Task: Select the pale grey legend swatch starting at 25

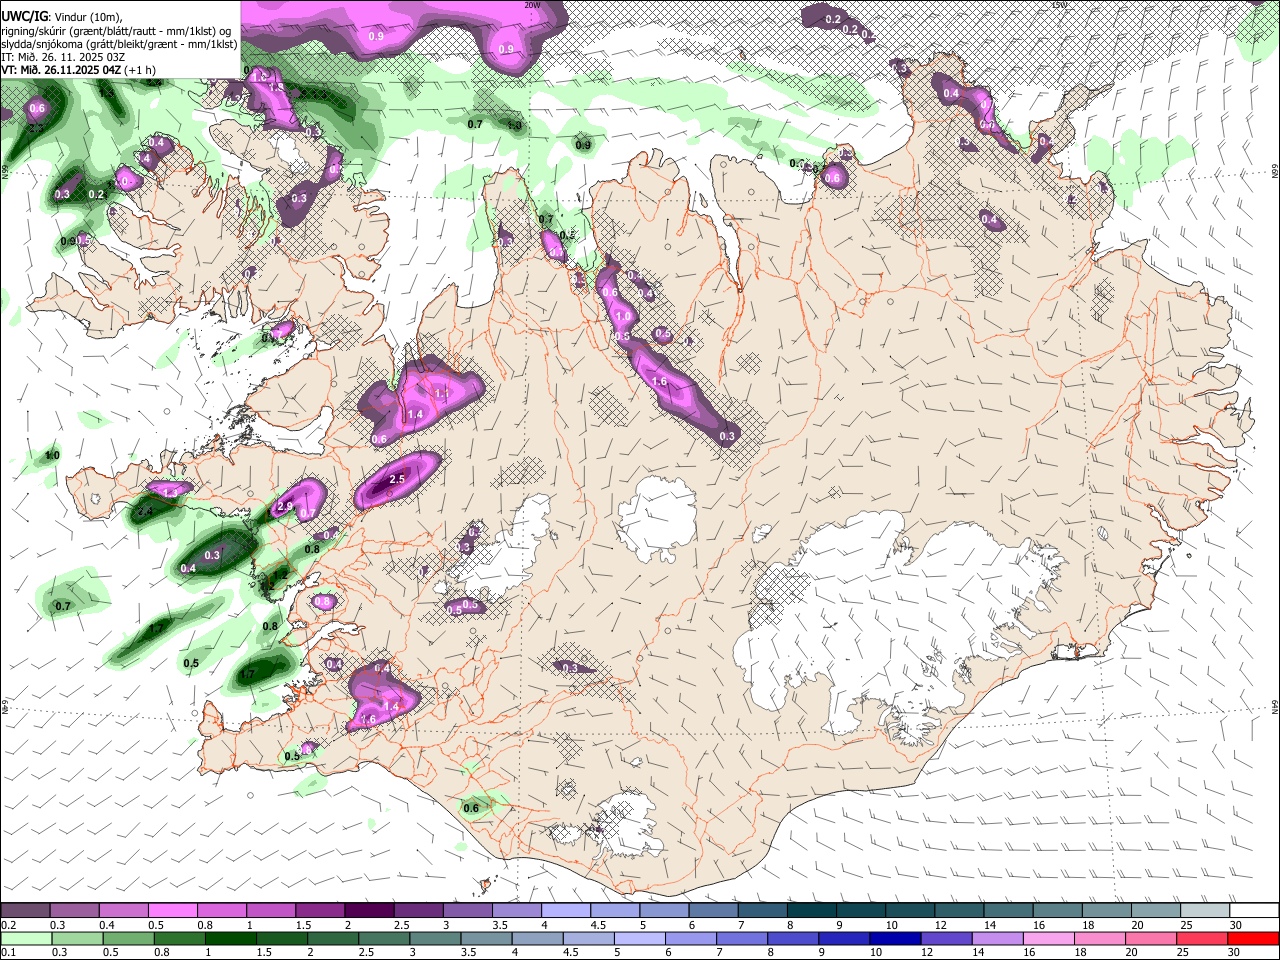Action: coord(1205,911)
